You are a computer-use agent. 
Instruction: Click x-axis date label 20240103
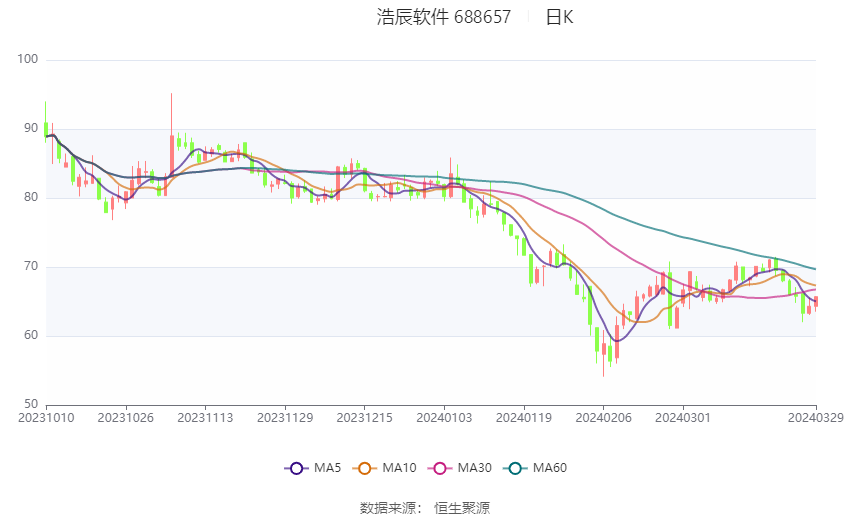coord(444,418)
